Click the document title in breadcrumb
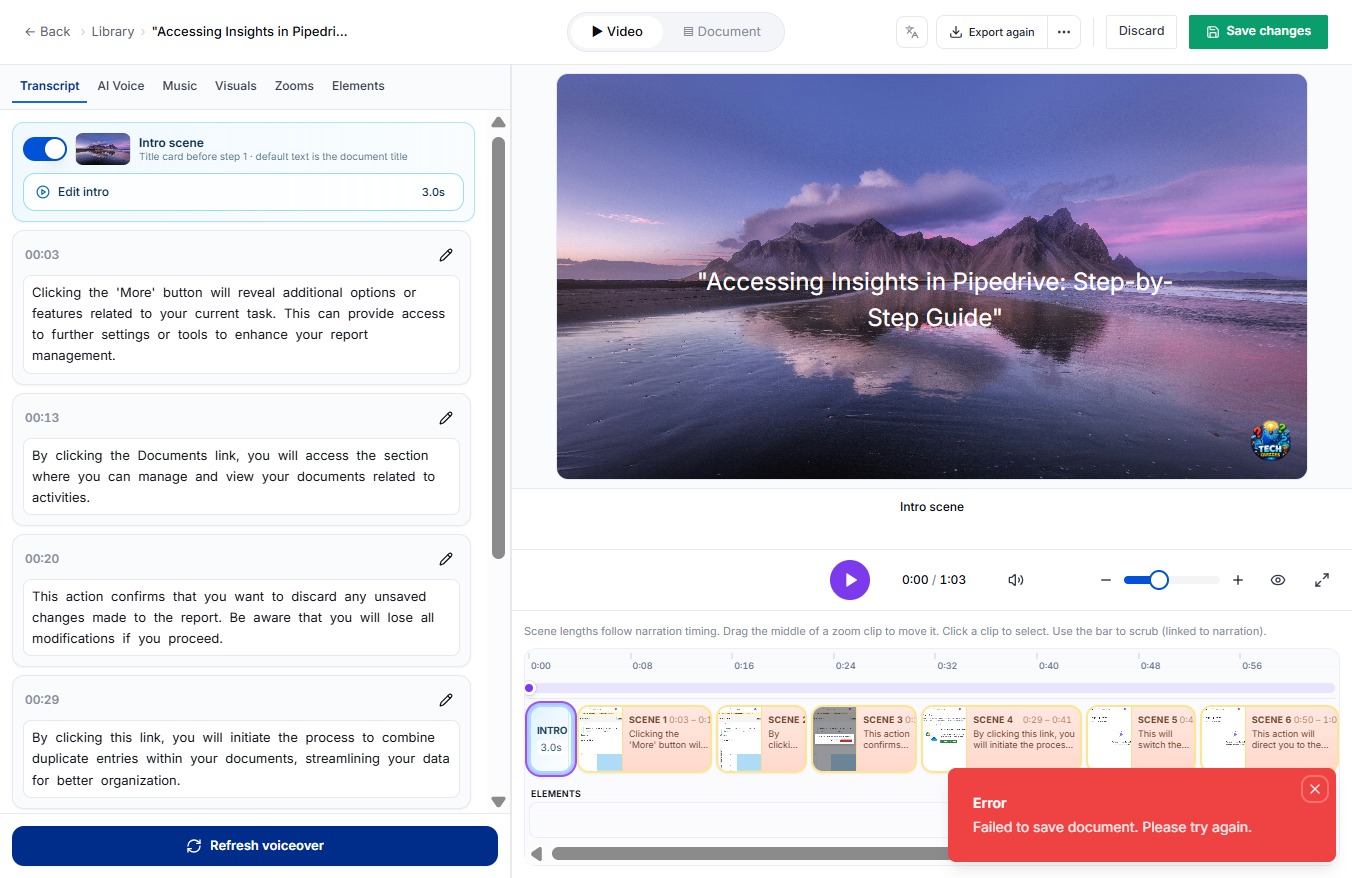 click(x=250, y=32)
